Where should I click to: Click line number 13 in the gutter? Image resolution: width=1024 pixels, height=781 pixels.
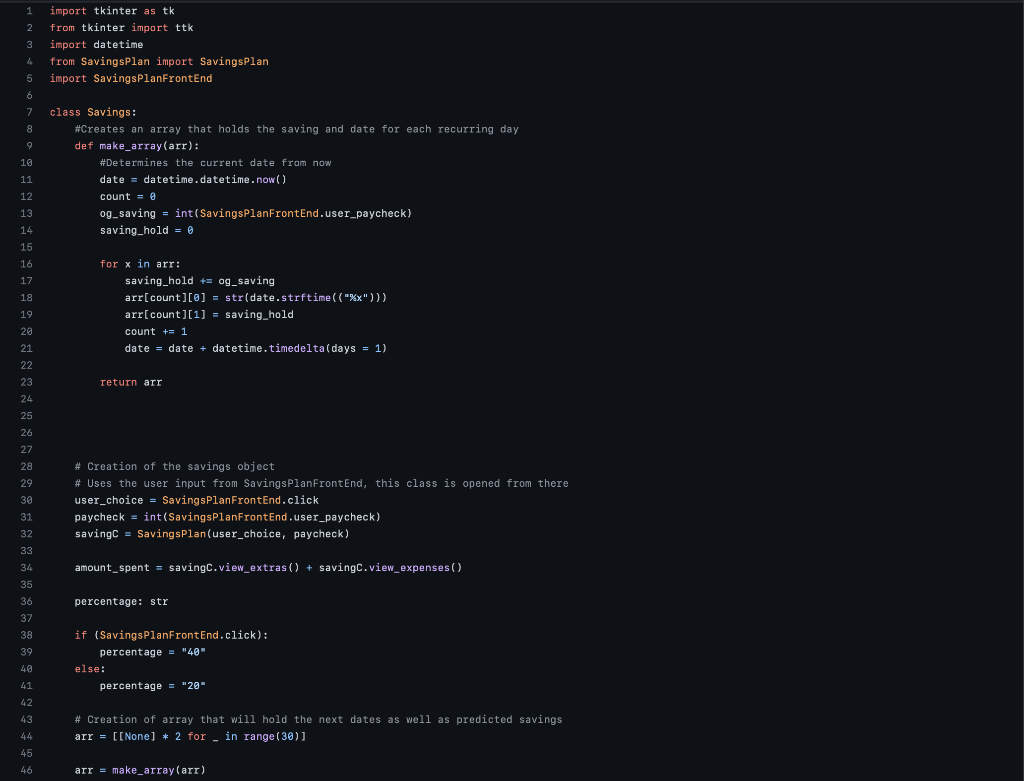[26, 213]
